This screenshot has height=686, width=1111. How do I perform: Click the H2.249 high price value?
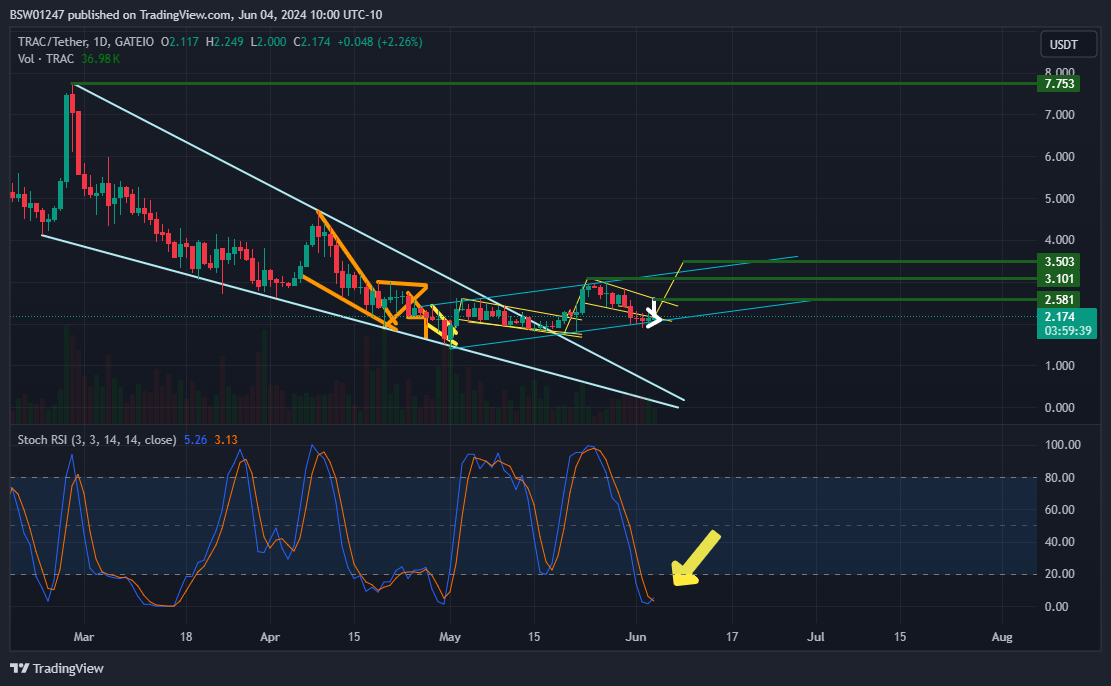(x=225, y=42)
